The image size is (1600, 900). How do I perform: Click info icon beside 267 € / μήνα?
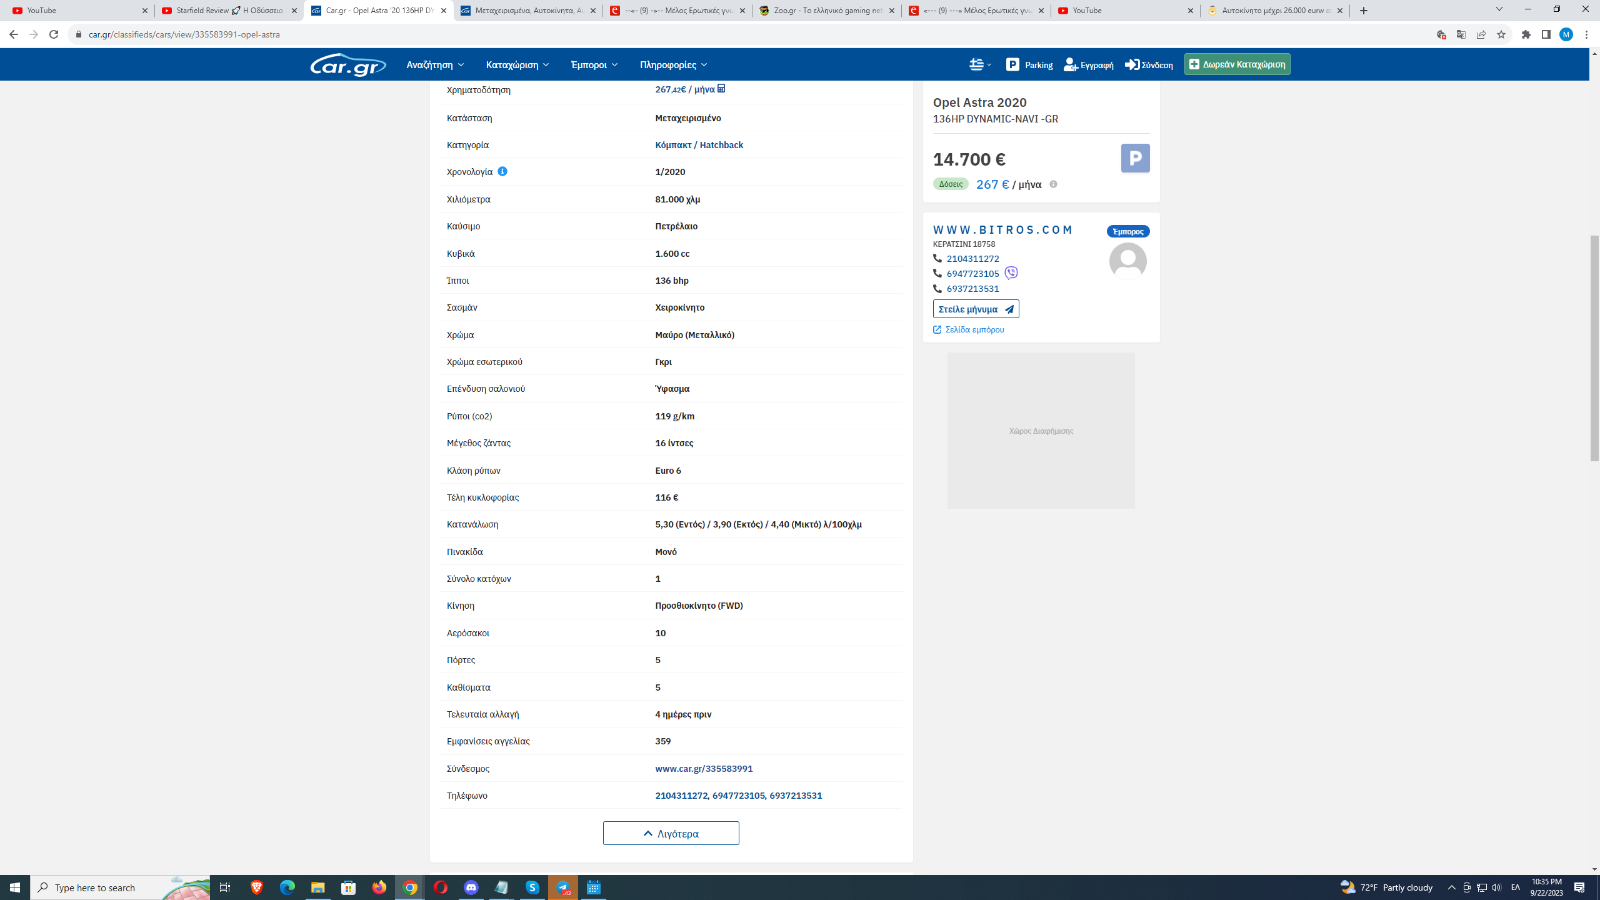[x=1053, y=184]
